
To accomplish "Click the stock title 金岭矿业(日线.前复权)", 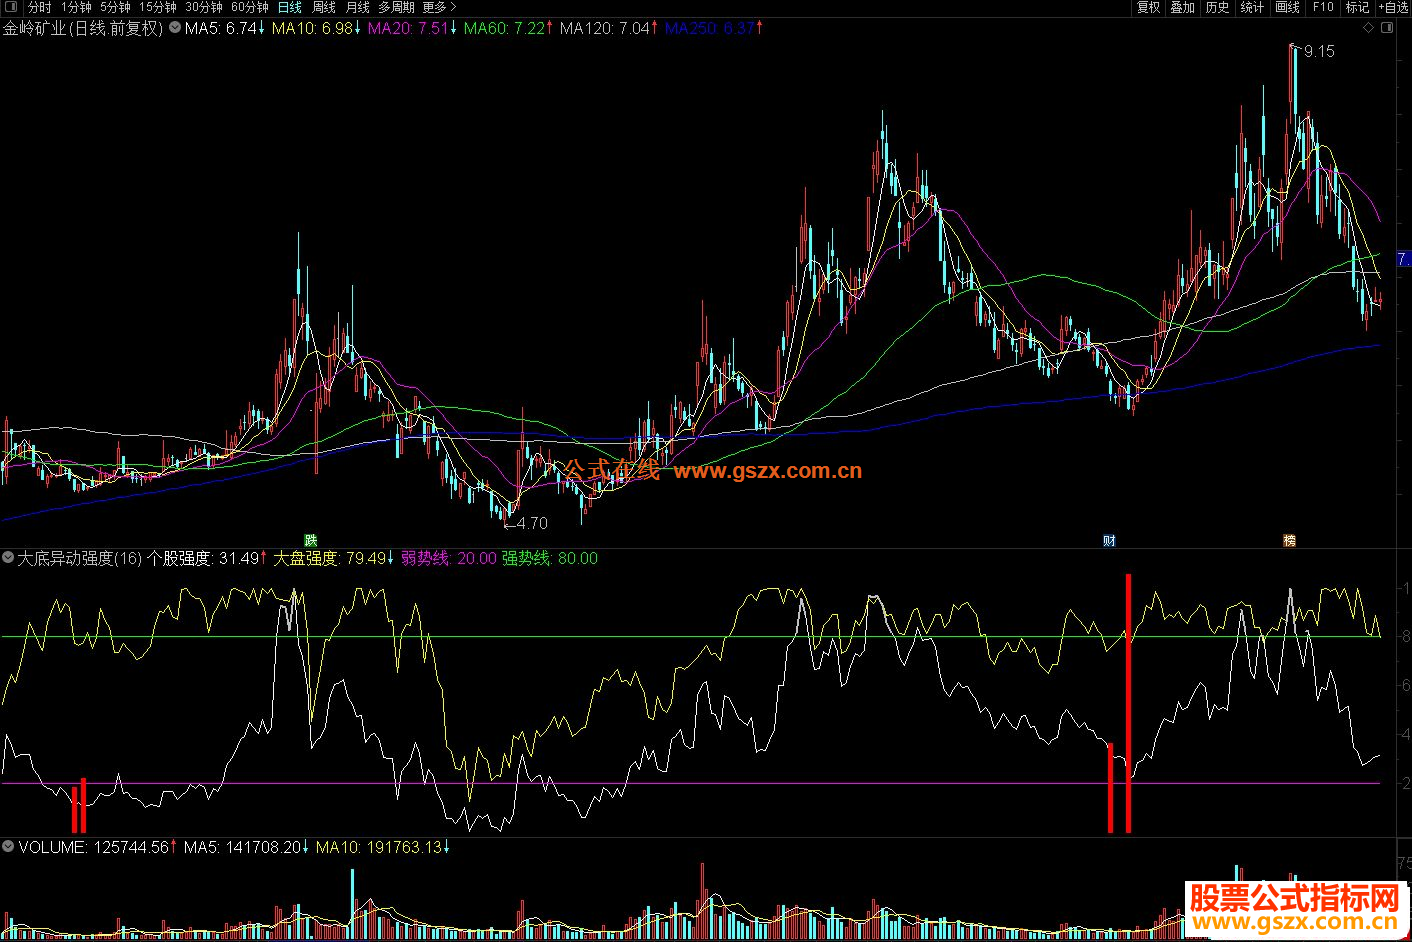I will [x=83, y=28].
